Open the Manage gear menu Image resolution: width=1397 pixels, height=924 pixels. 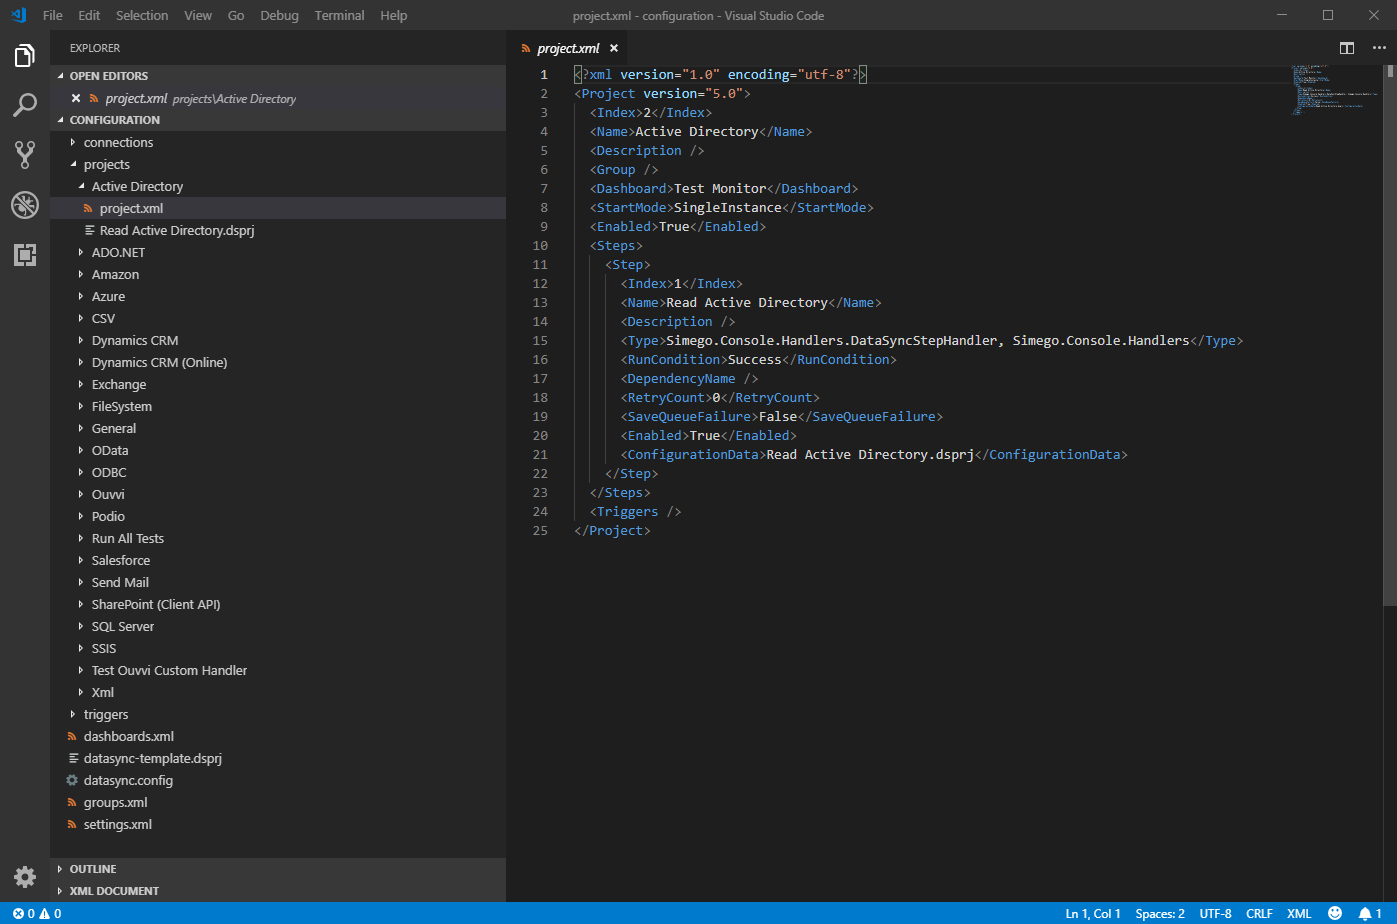tap(25, 877)
